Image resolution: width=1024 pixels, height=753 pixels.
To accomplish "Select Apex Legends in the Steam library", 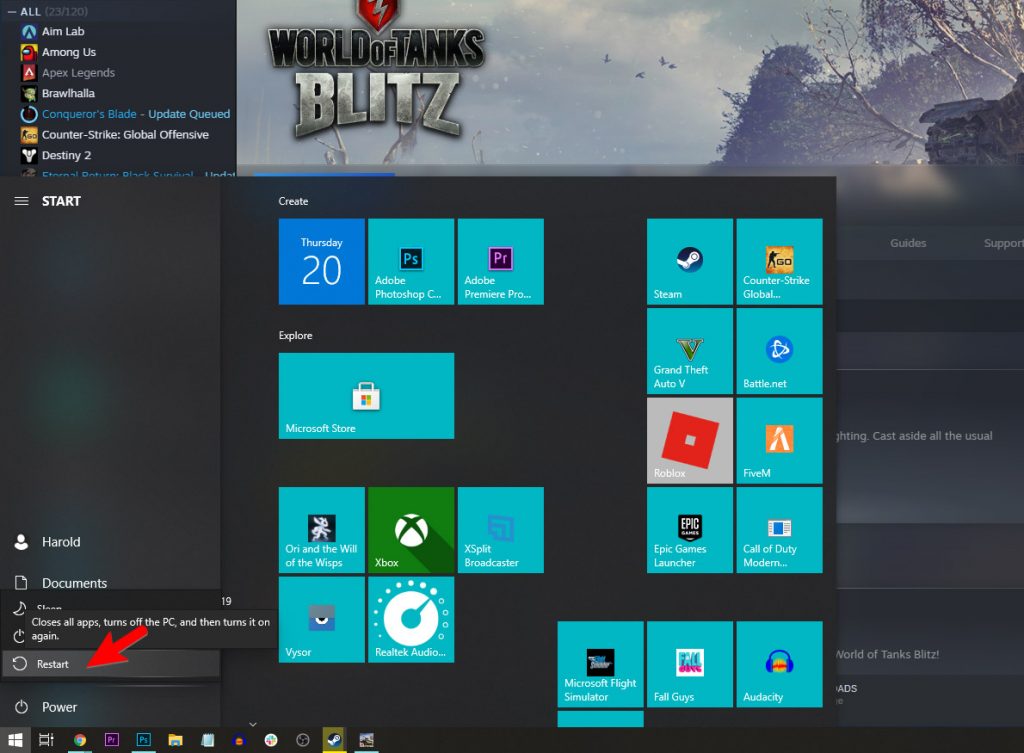I will coord(78,72).
